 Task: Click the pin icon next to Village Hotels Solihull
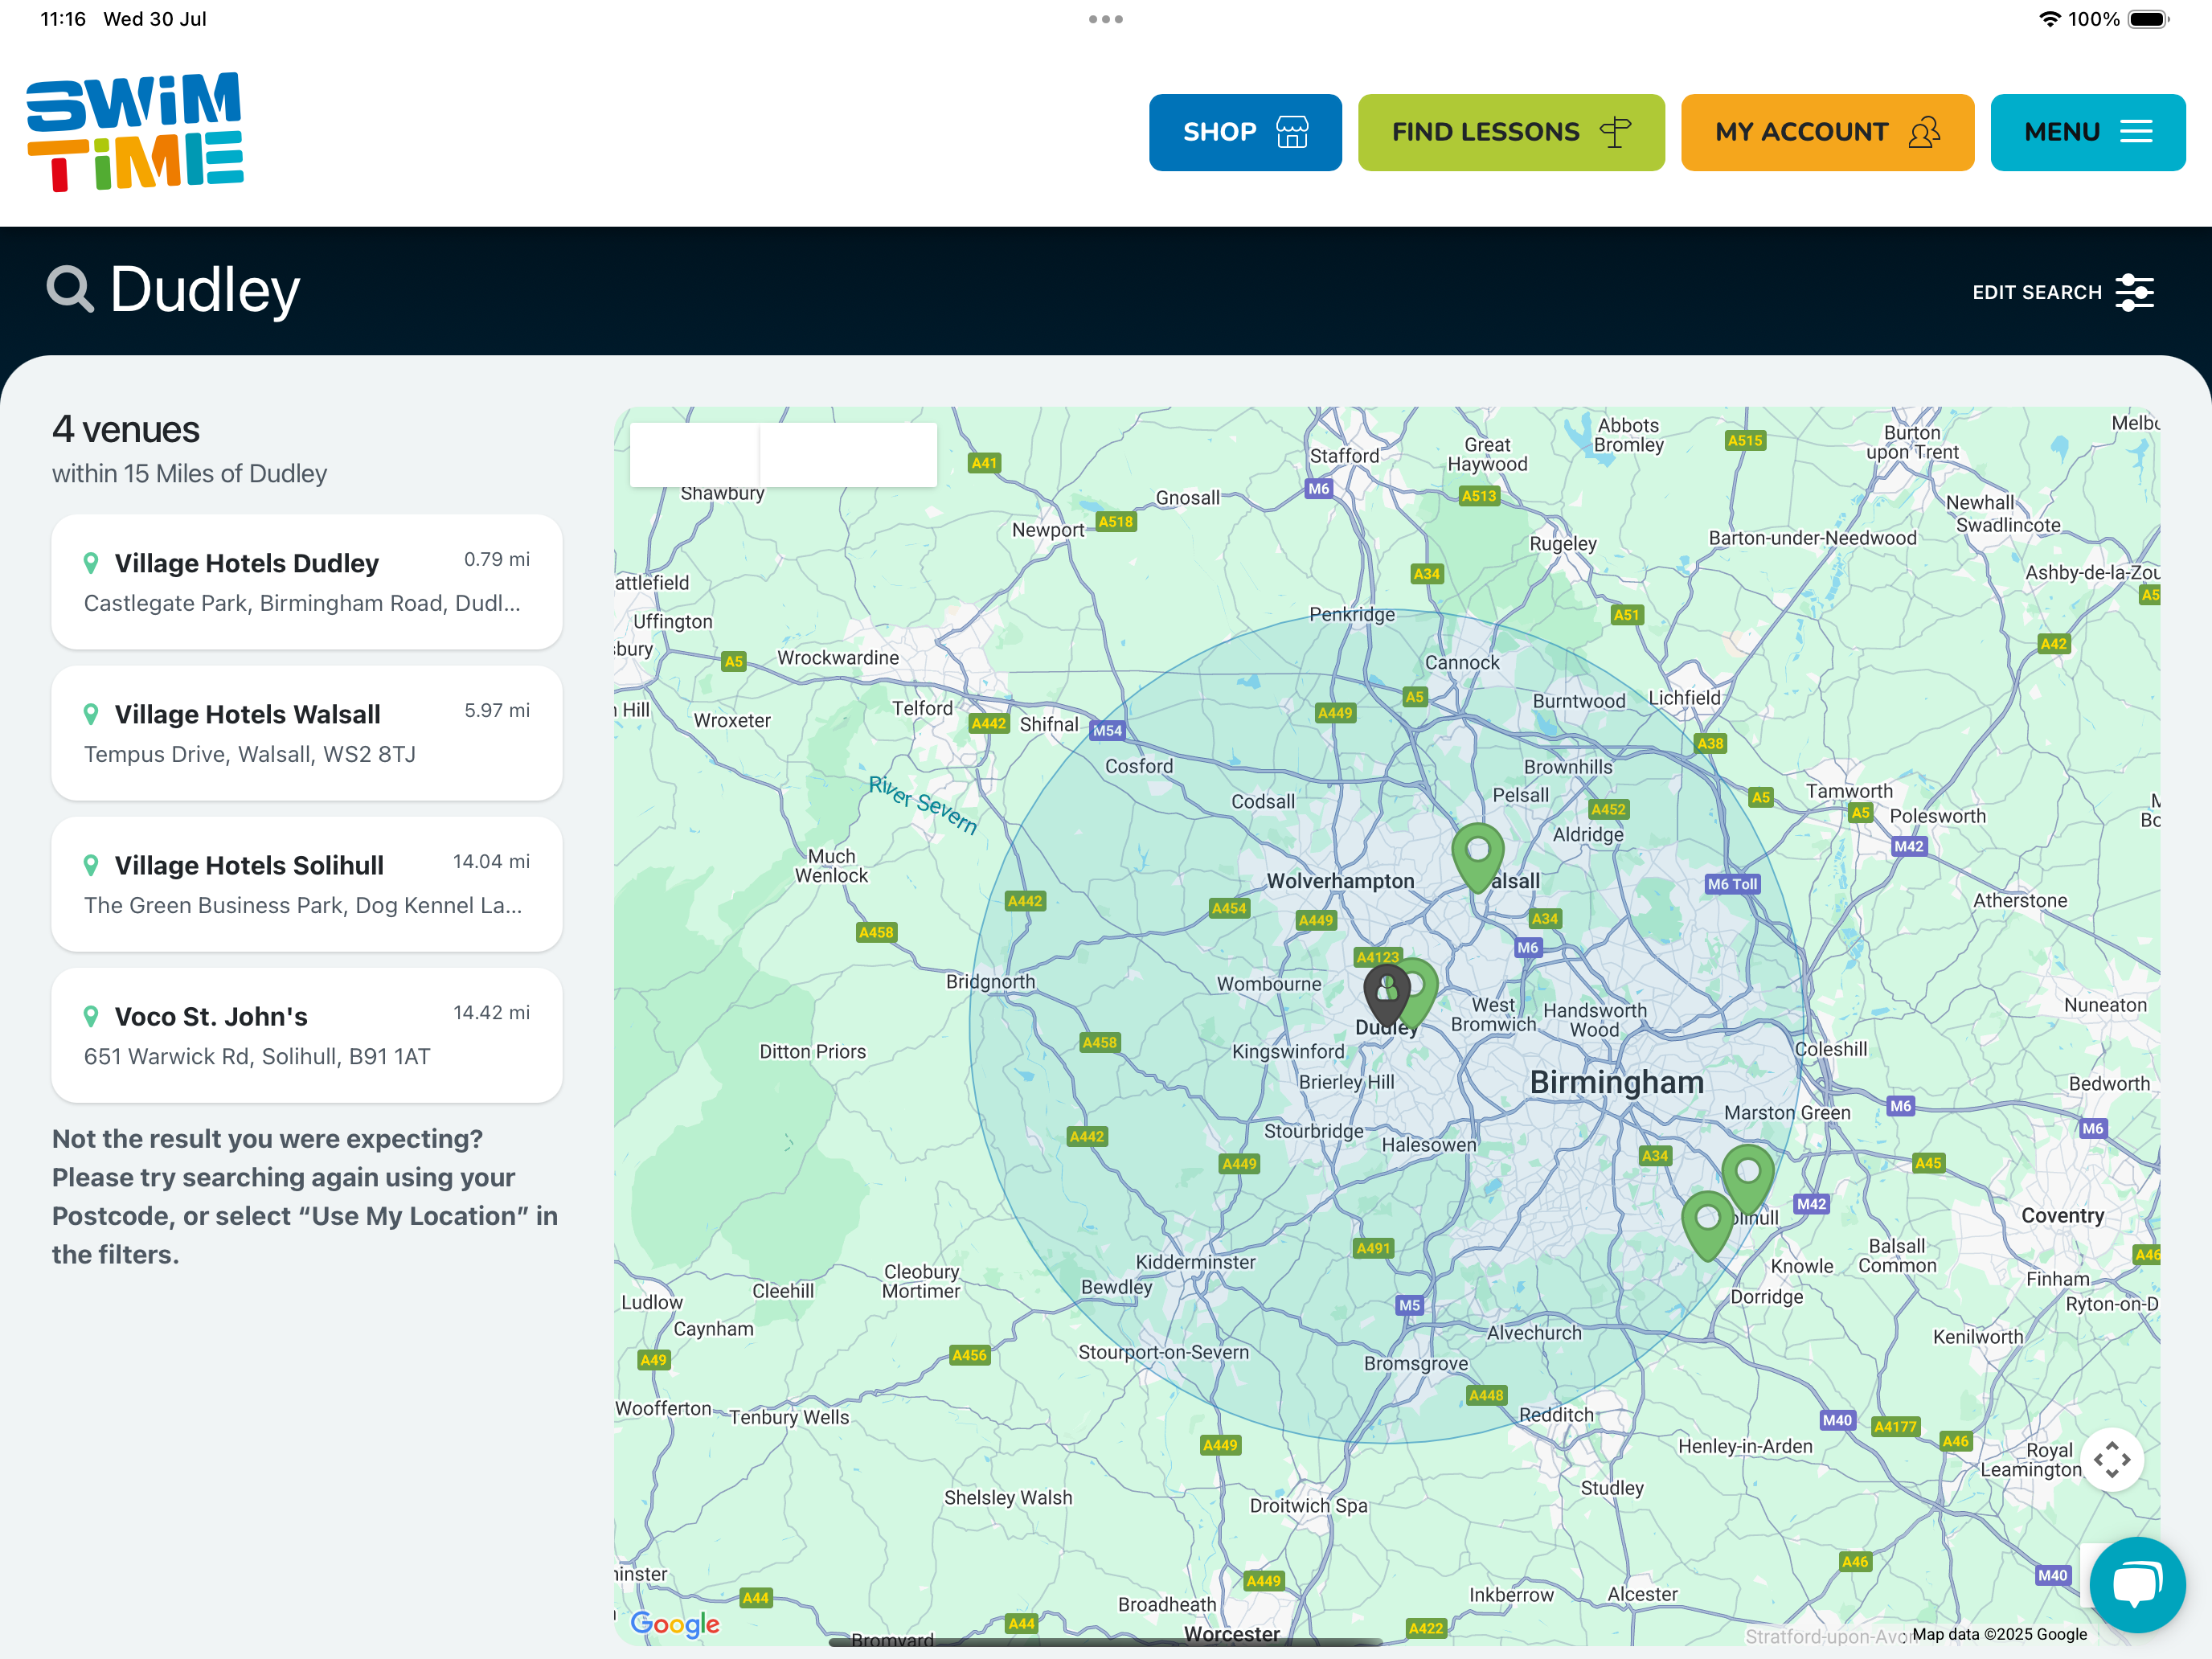coord(91,865)
